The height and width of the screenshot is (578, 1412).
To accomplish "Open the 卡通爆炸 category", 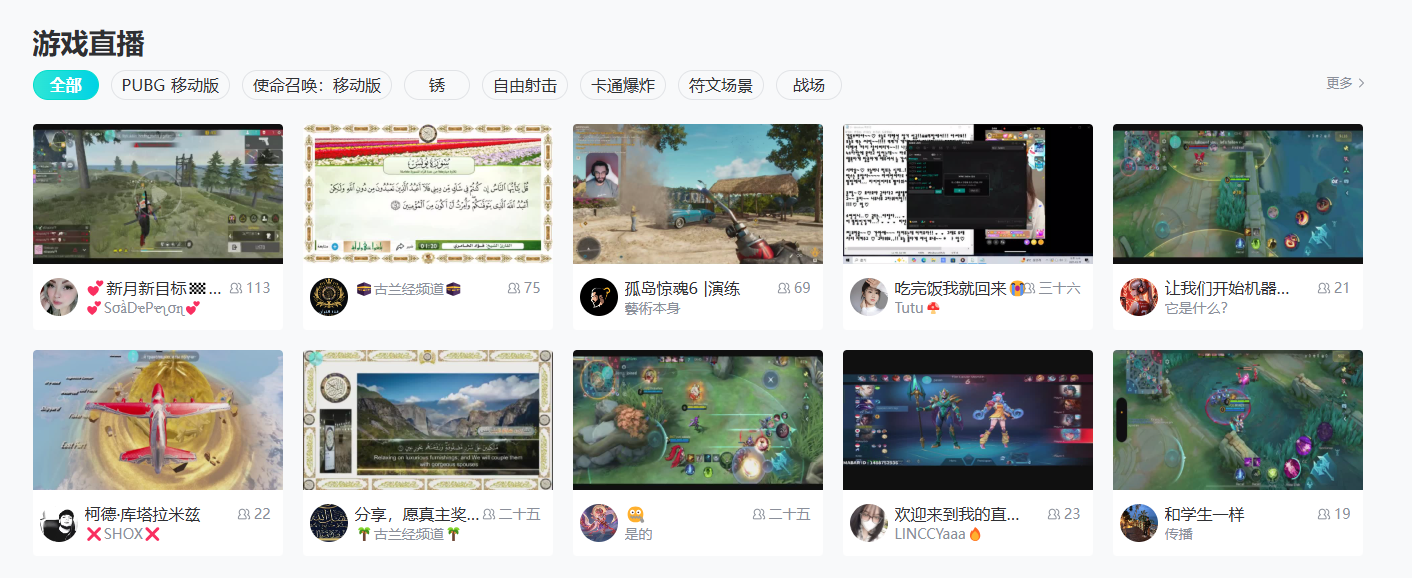I will click(623, 85).
